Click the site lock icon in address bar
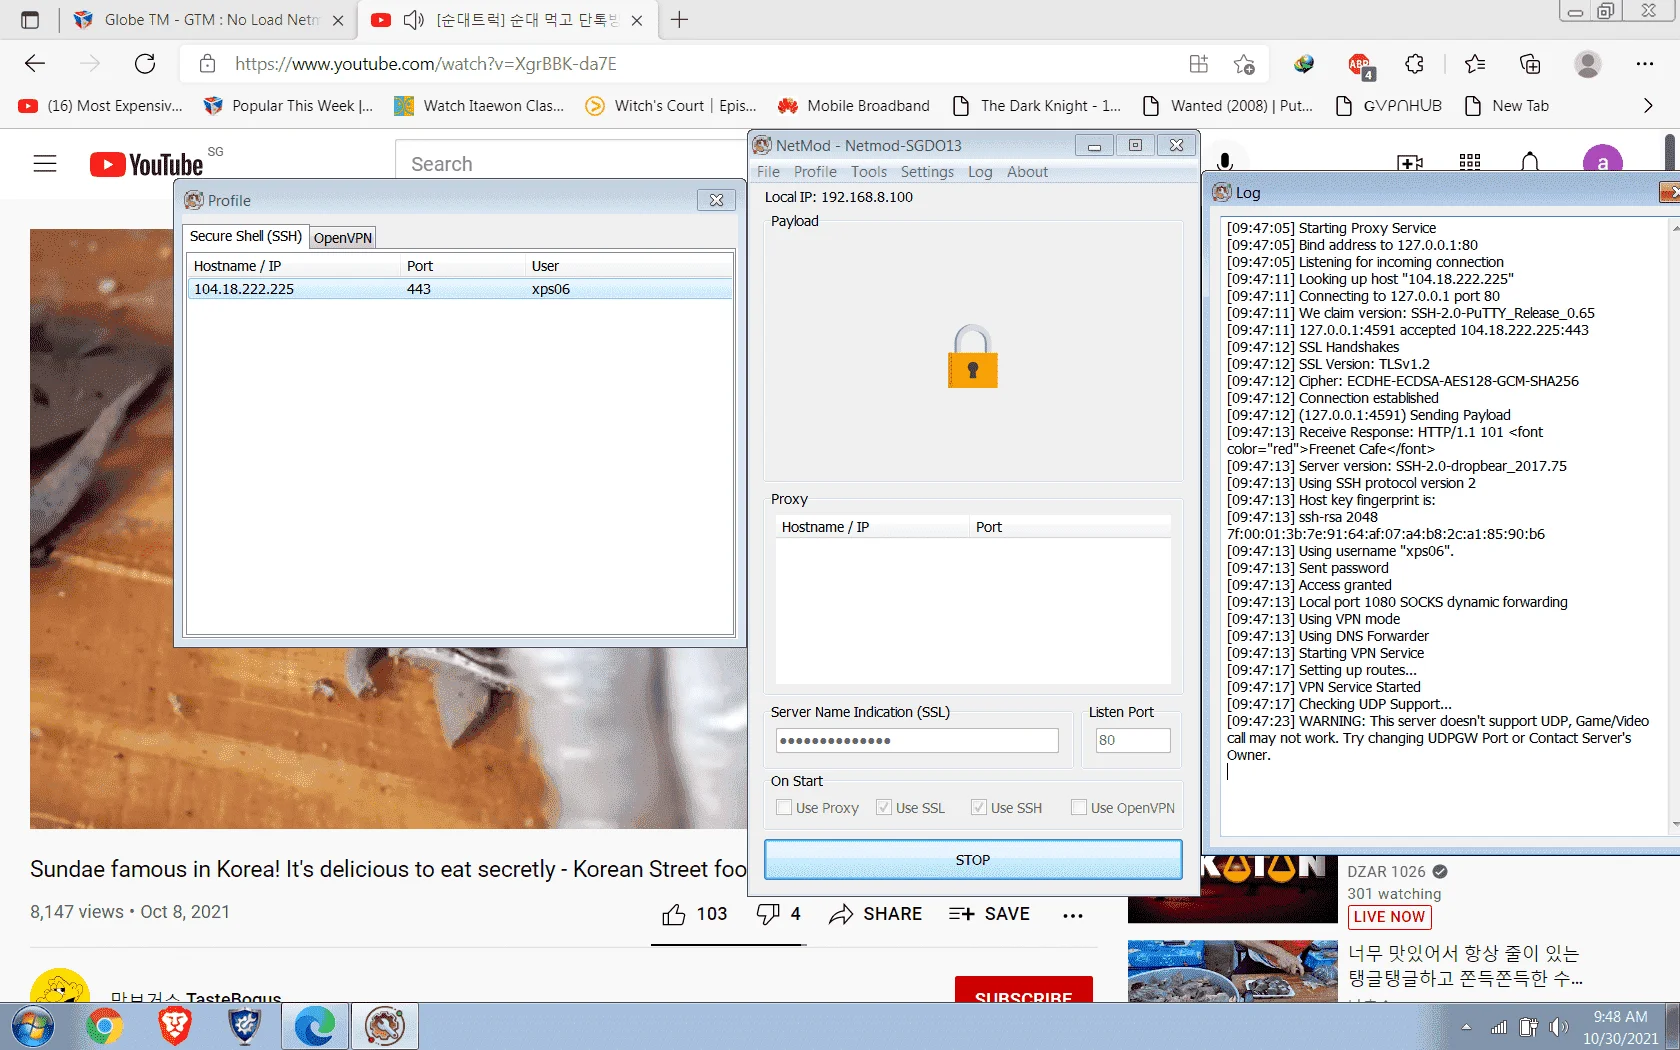Screen dimensions: 1680x1050 pos(207,64)
